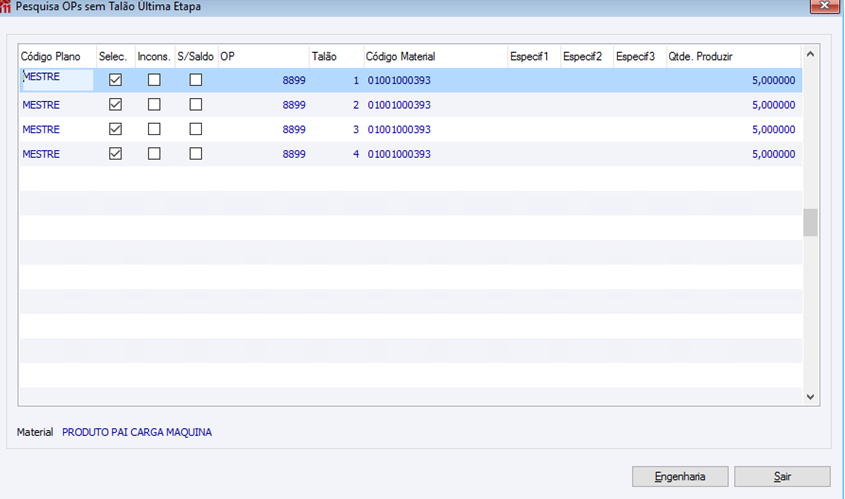The image size is (845, 499).
Task: Click OP 8899 in Talão 3 row
Action: (294, 129)
